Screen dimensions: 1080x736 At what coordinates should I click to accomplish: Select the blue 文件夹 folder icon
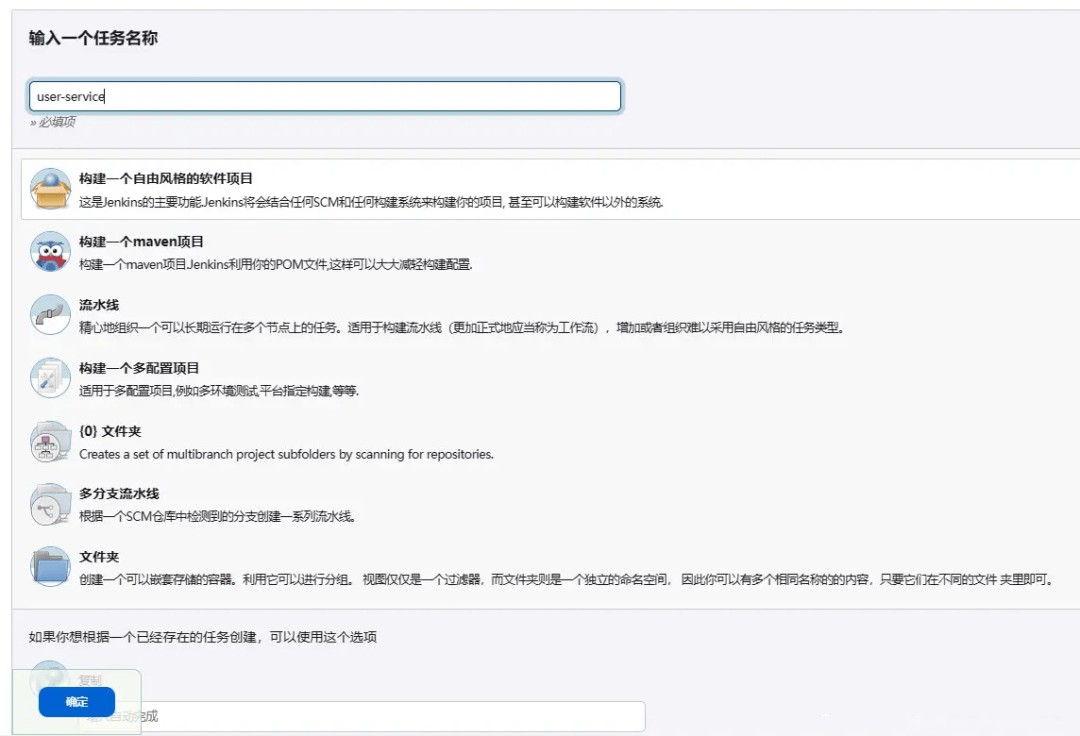click(x=48, y=567)
